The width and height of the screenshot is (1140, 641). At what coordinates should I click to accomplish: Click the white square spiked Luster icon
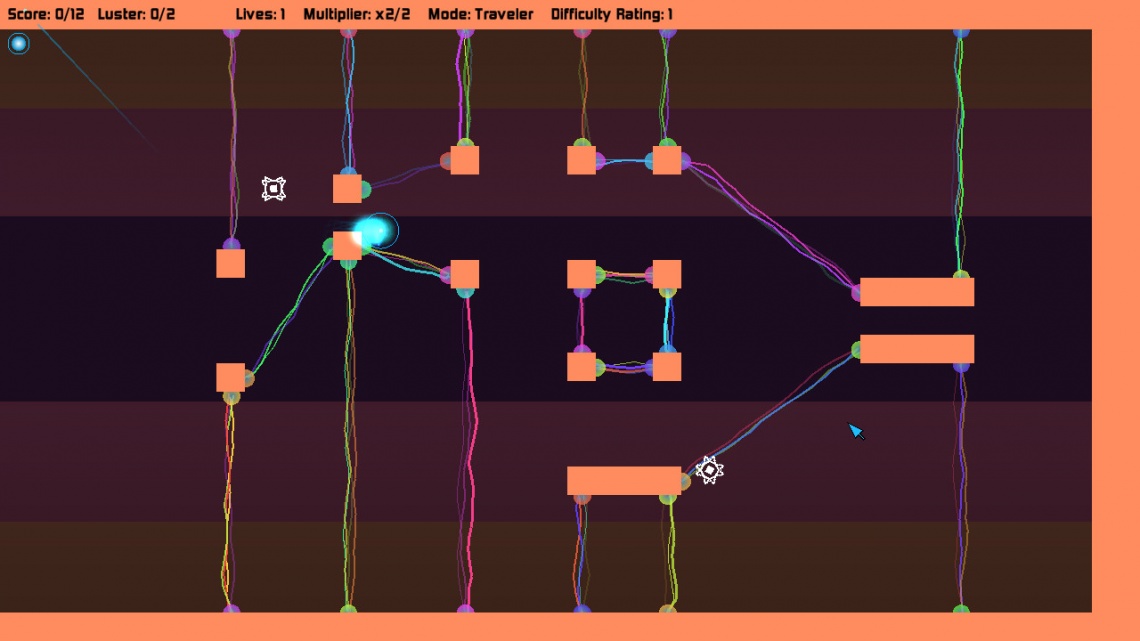tap(273, 189)
